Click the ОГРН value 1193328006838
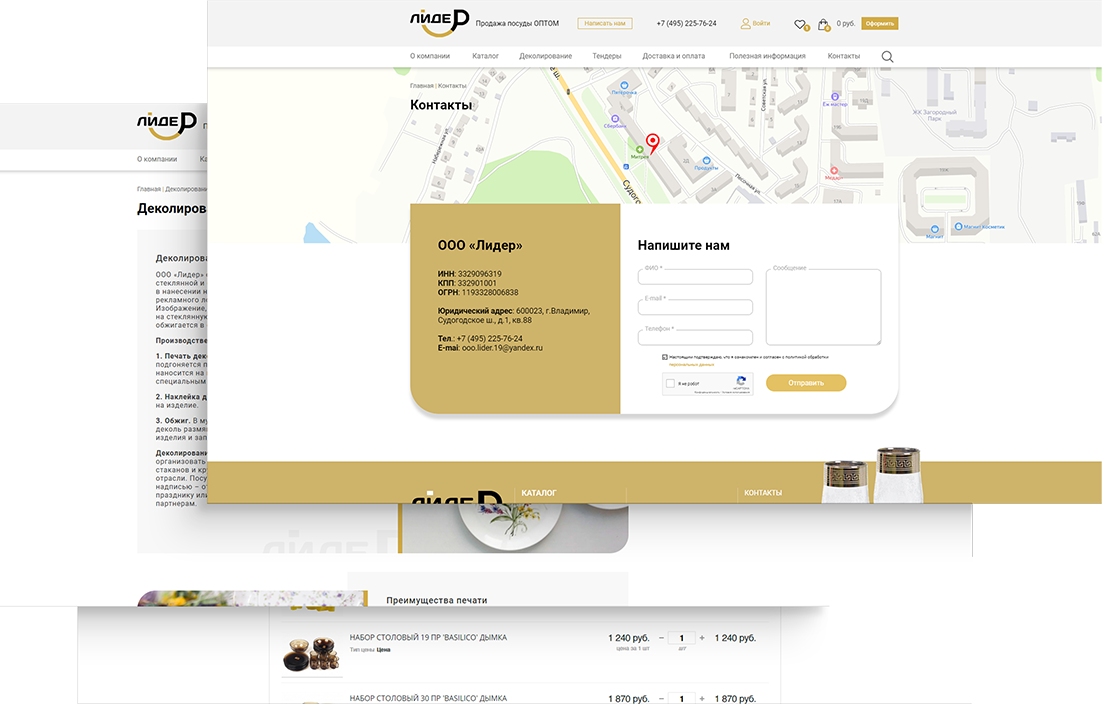This screenshot has width=1102, height=704. pyautogui.click(x=490, y=292)
